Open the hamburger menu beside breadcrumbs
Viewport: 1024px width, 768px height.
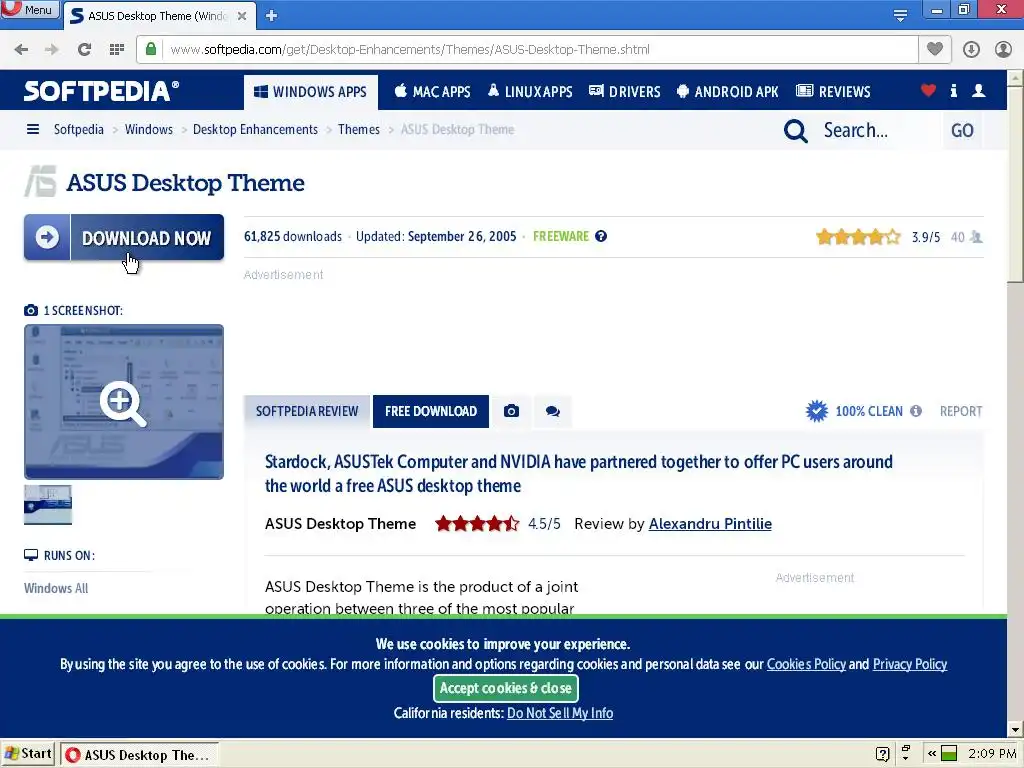tap(33, 129)
